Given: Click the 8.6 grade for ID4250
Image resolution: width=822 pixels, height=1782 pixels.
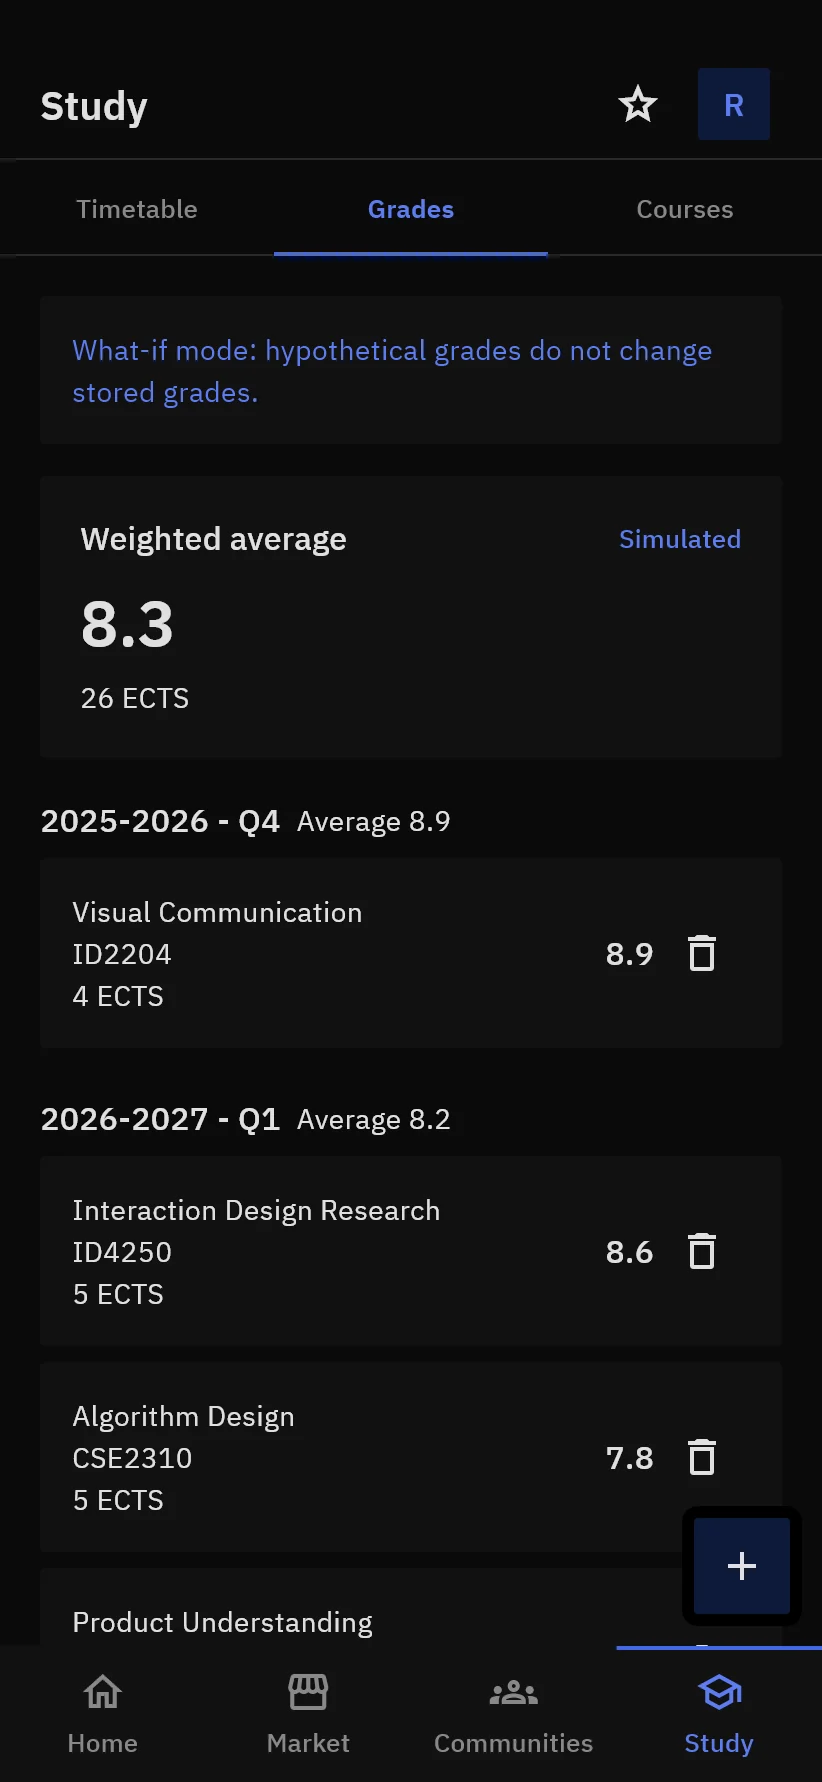Looking at the screenshot, I should pyautogui.click(x=629, y=1252).
